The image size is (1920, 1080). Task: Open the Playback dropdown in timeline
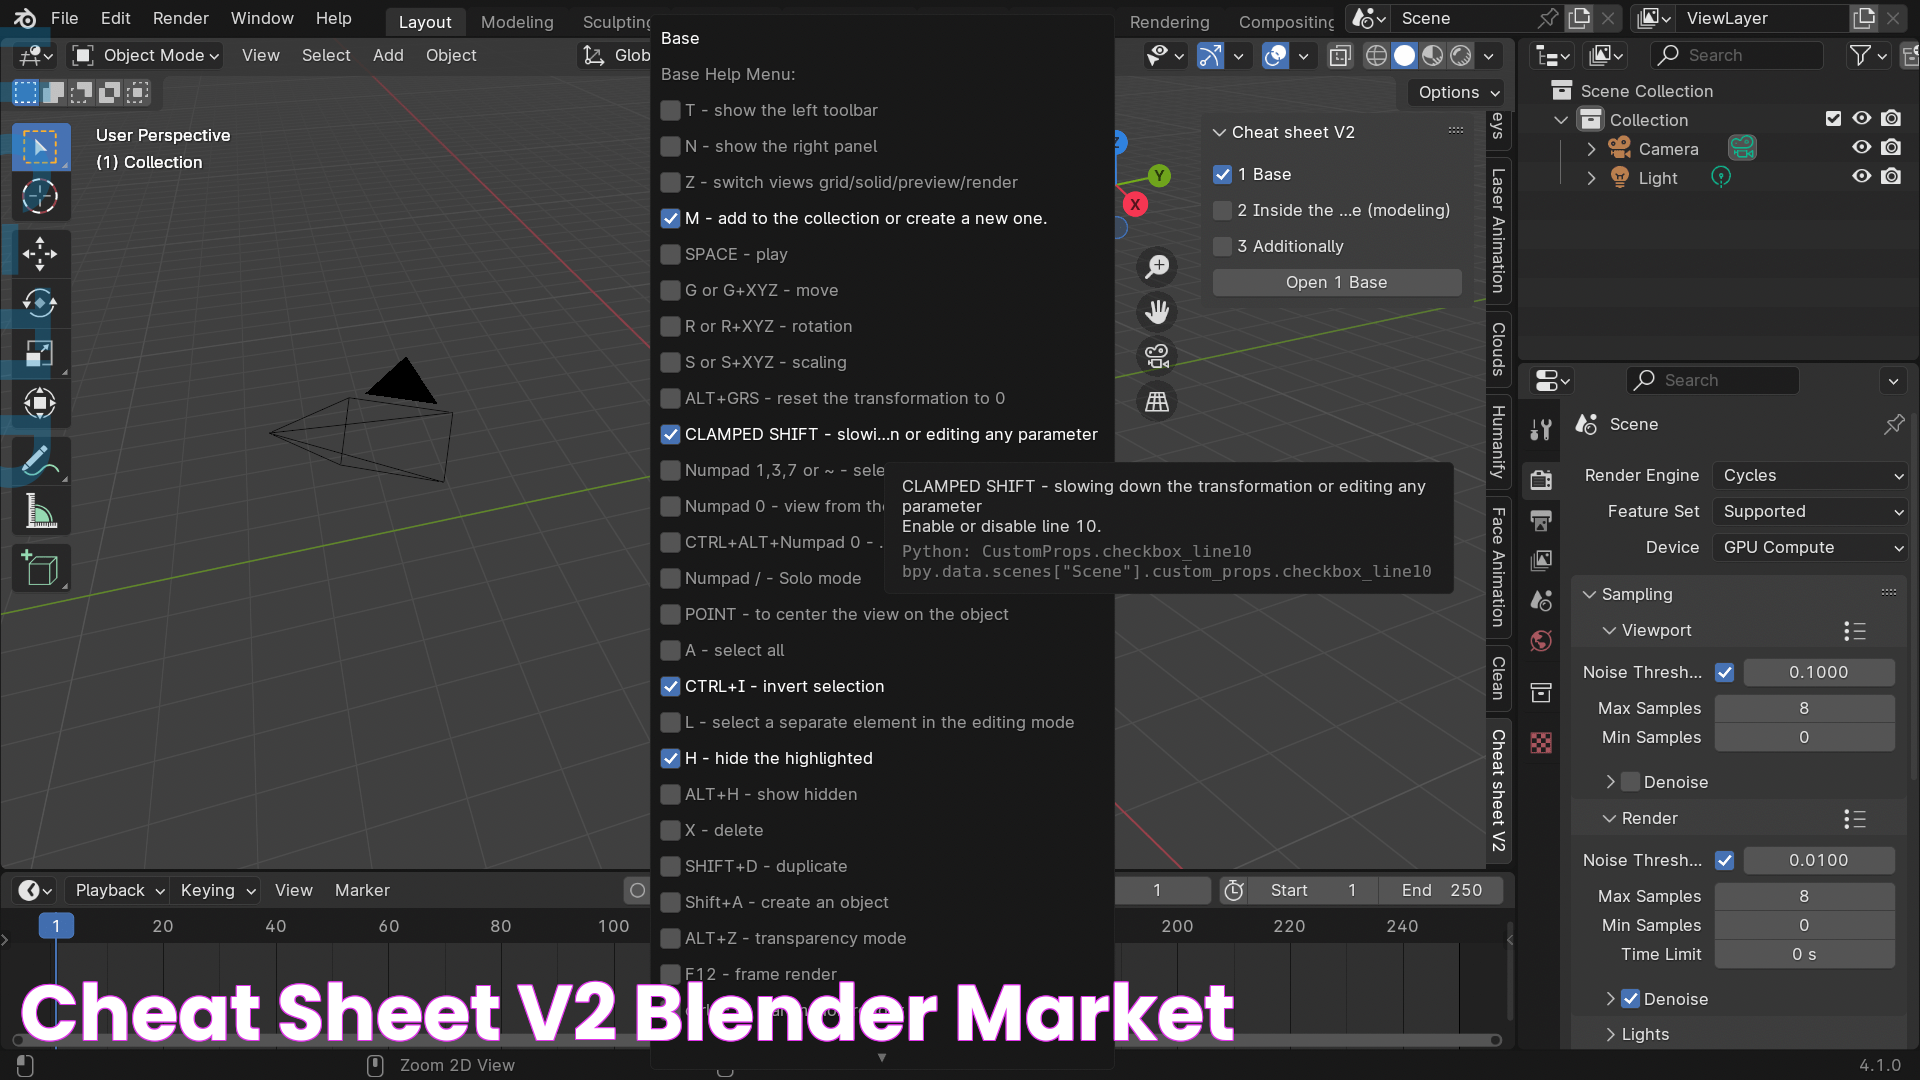(x=118, y=891)
